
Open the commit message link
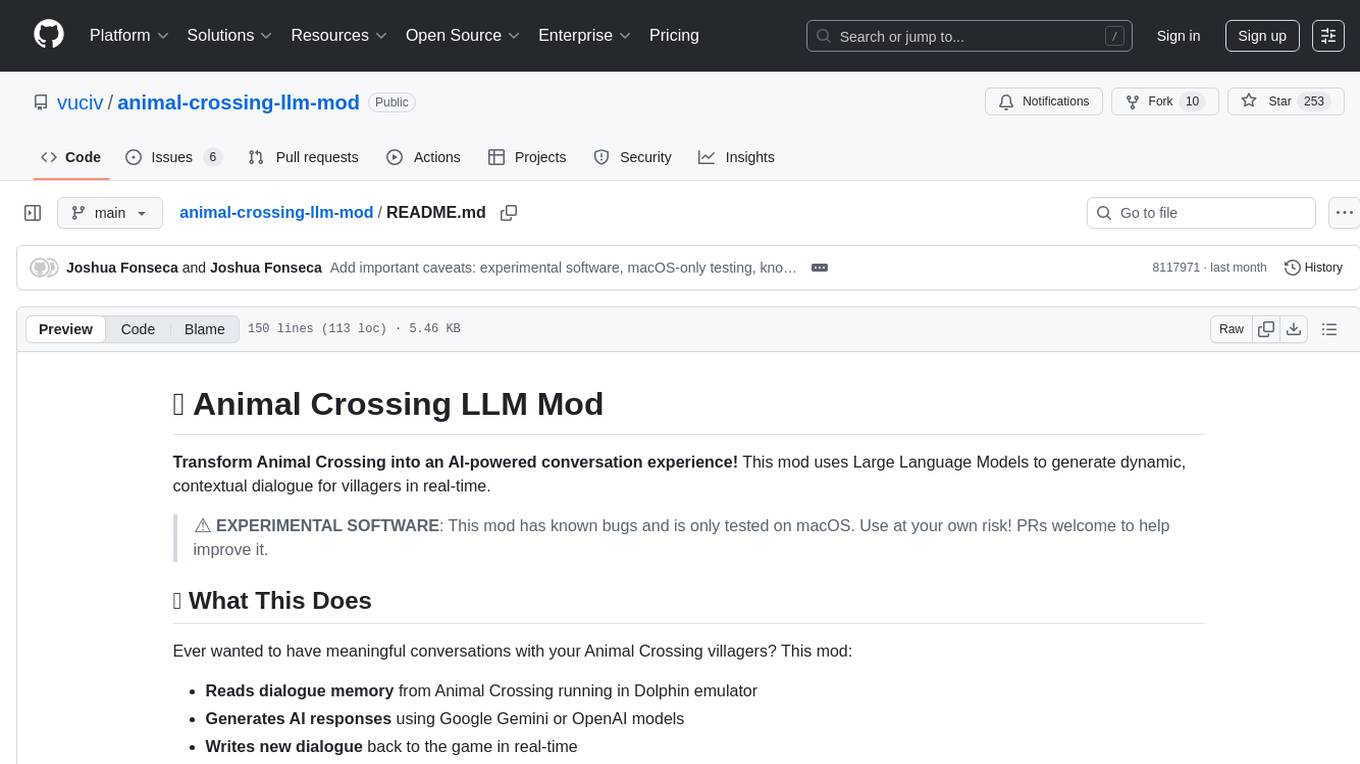pos(563,268)
